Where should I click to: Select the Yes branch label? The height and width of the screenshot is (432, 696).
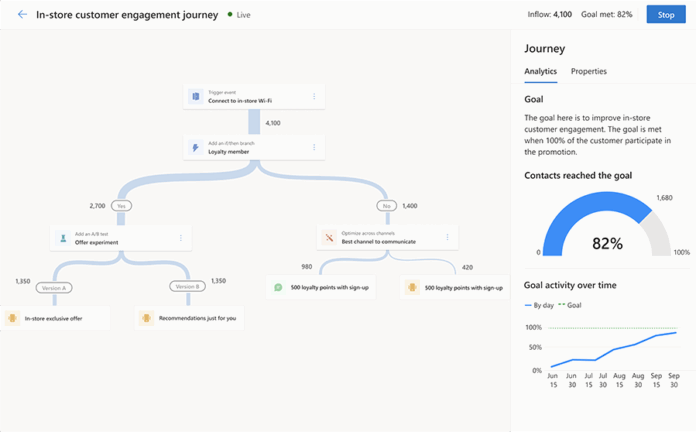[x=120, y=205]
